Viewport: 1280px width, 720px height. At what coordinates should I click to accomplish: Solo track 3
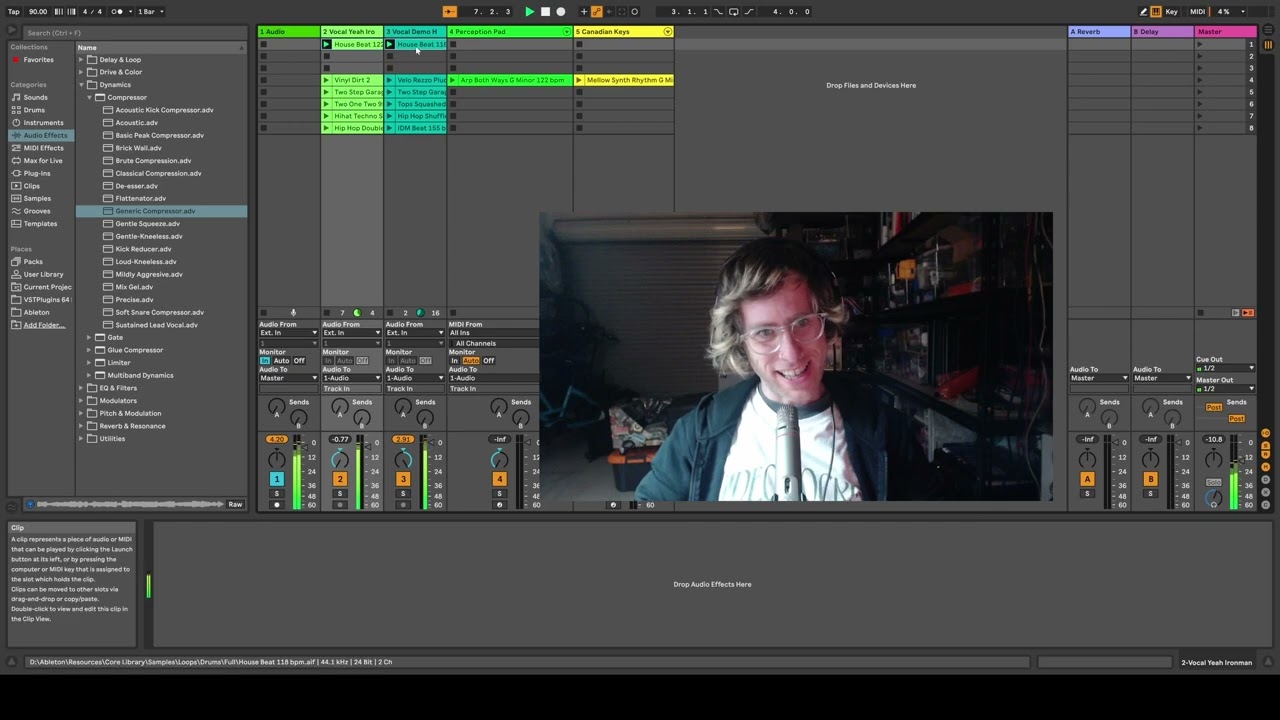tap(403, 494)
